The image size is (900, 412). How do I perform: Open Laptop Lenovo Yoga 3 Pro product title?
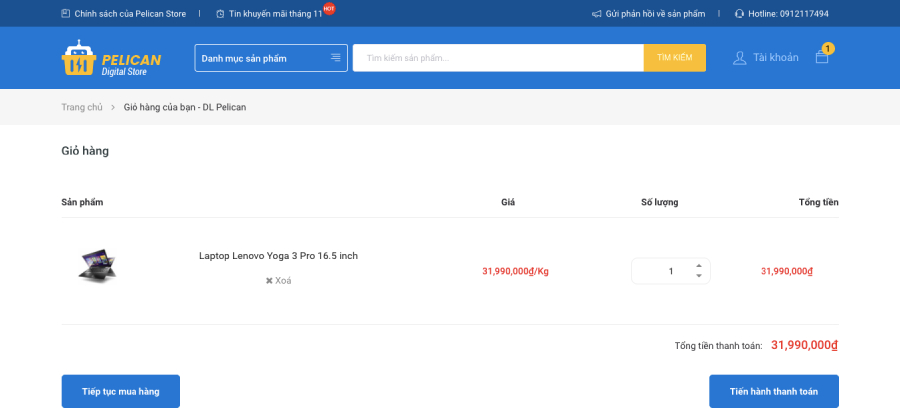(x=278, y=256)
